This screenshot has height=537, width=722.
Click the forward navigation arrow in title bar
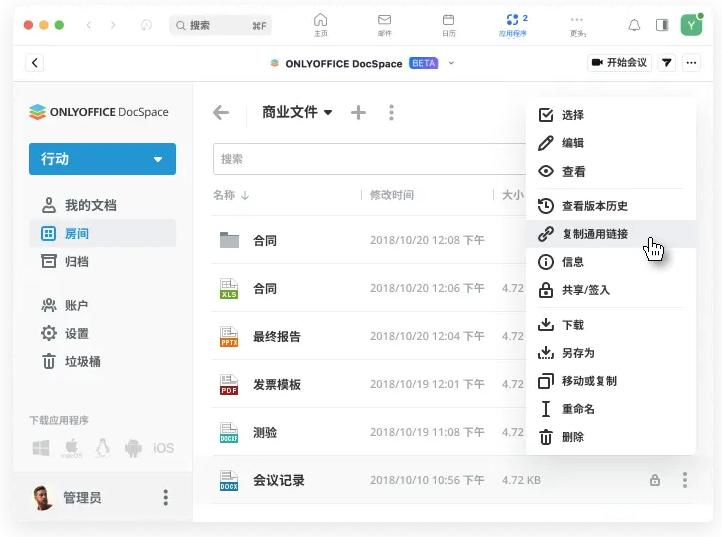113,25
